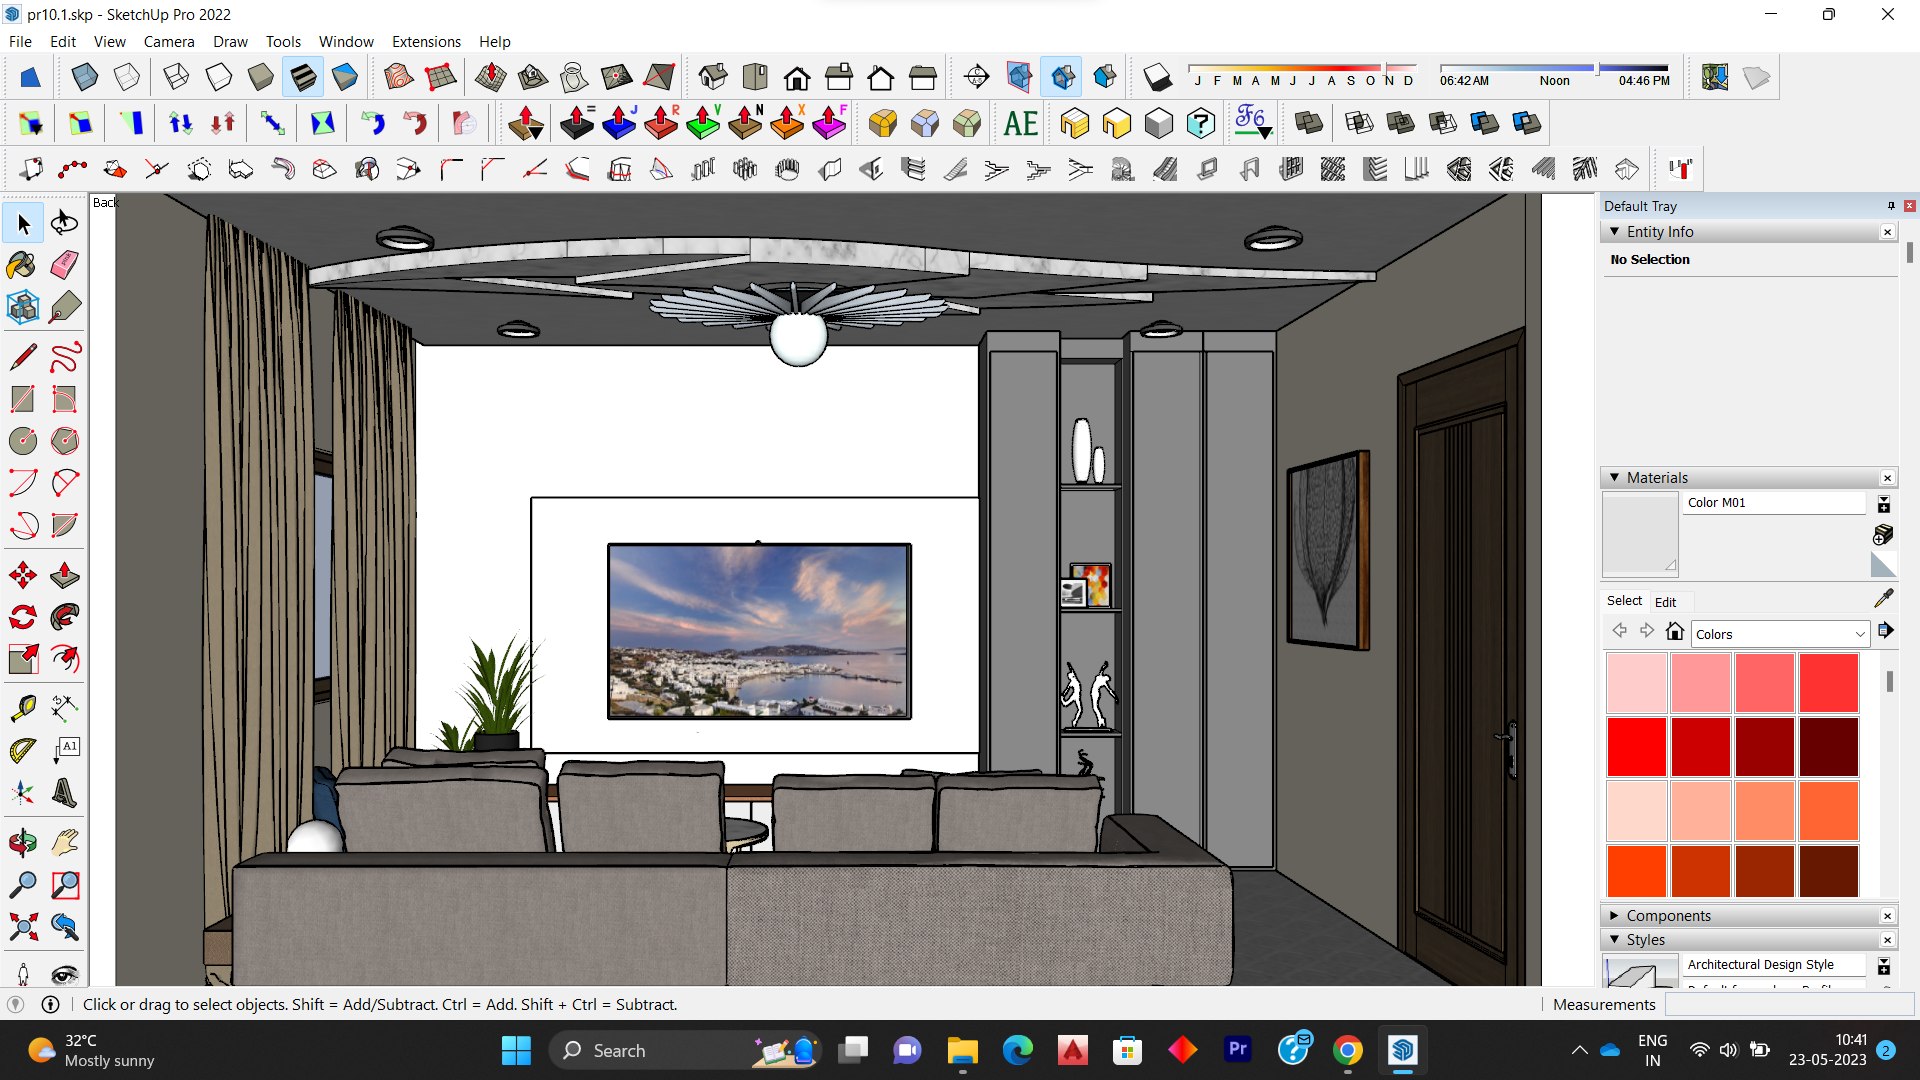This screenshot has width=1920, height=1080.
Task: Select the Eraser tool
Action: click(x=64, y=265)
